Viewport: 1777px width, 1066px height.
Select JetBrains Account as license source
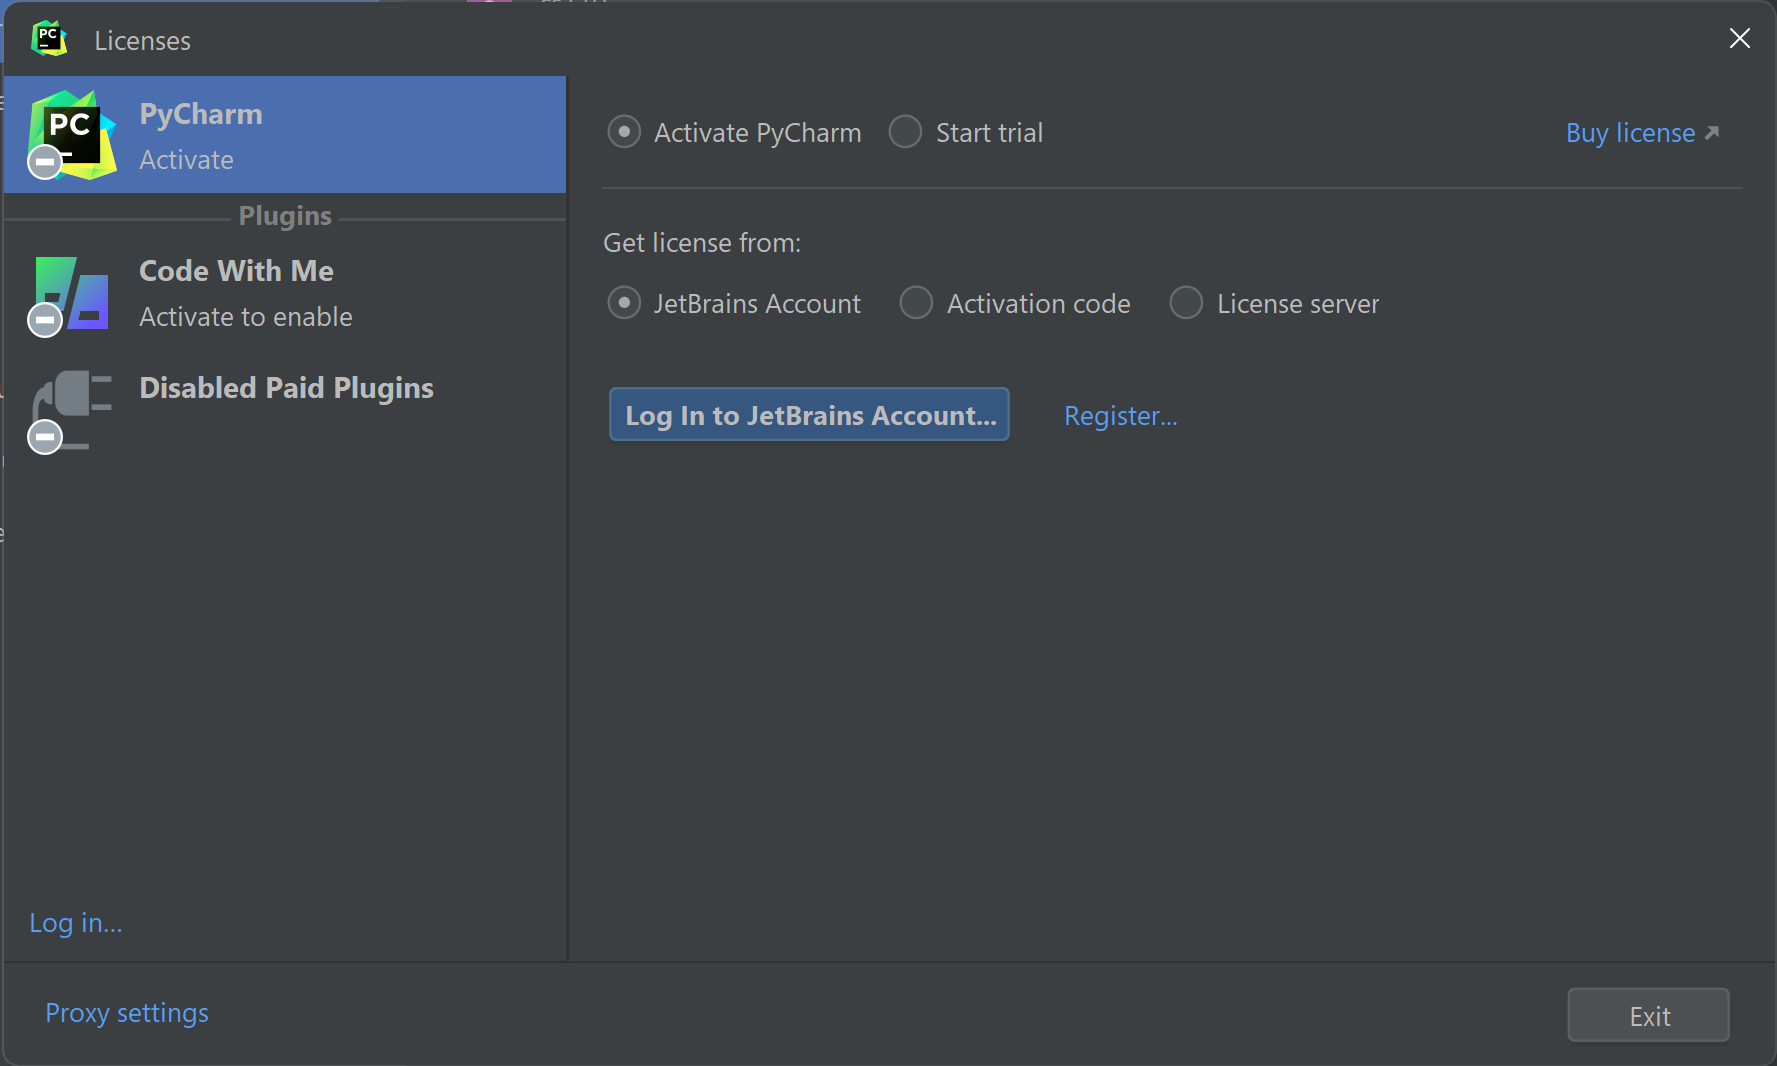(624, 302)
